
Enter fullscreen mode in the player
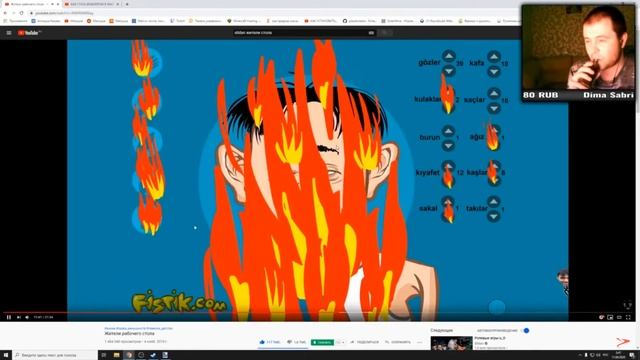[628, 317]
